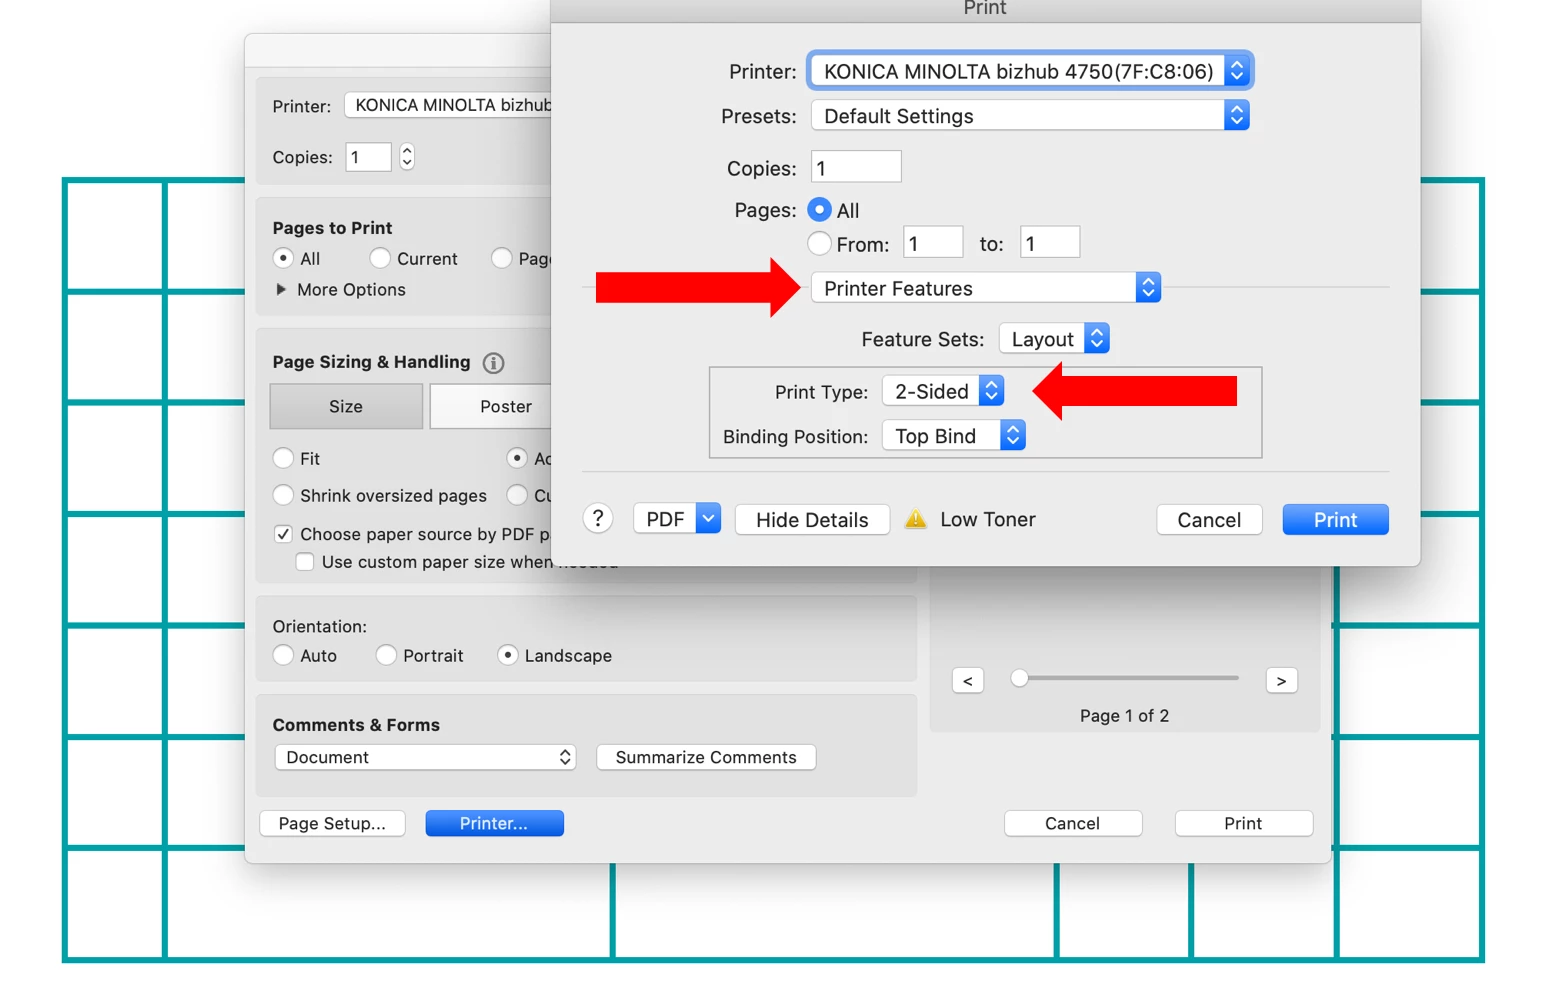The image size is (1553, 988).
Task: Select All pages in Print dialog
Action: tap(819, 210)
